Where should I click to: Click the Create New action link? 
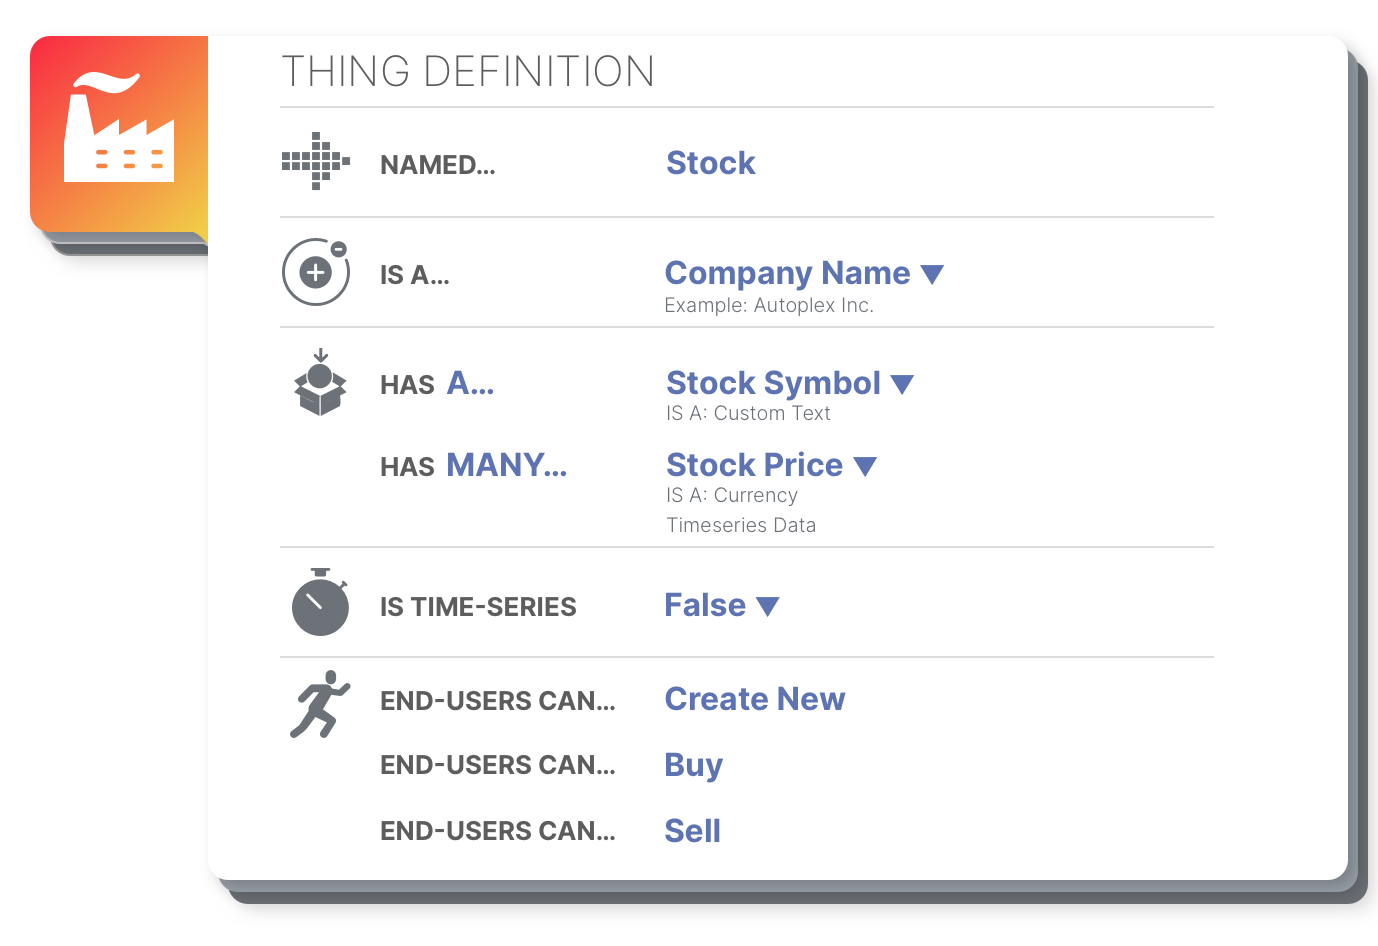(755, 699)
